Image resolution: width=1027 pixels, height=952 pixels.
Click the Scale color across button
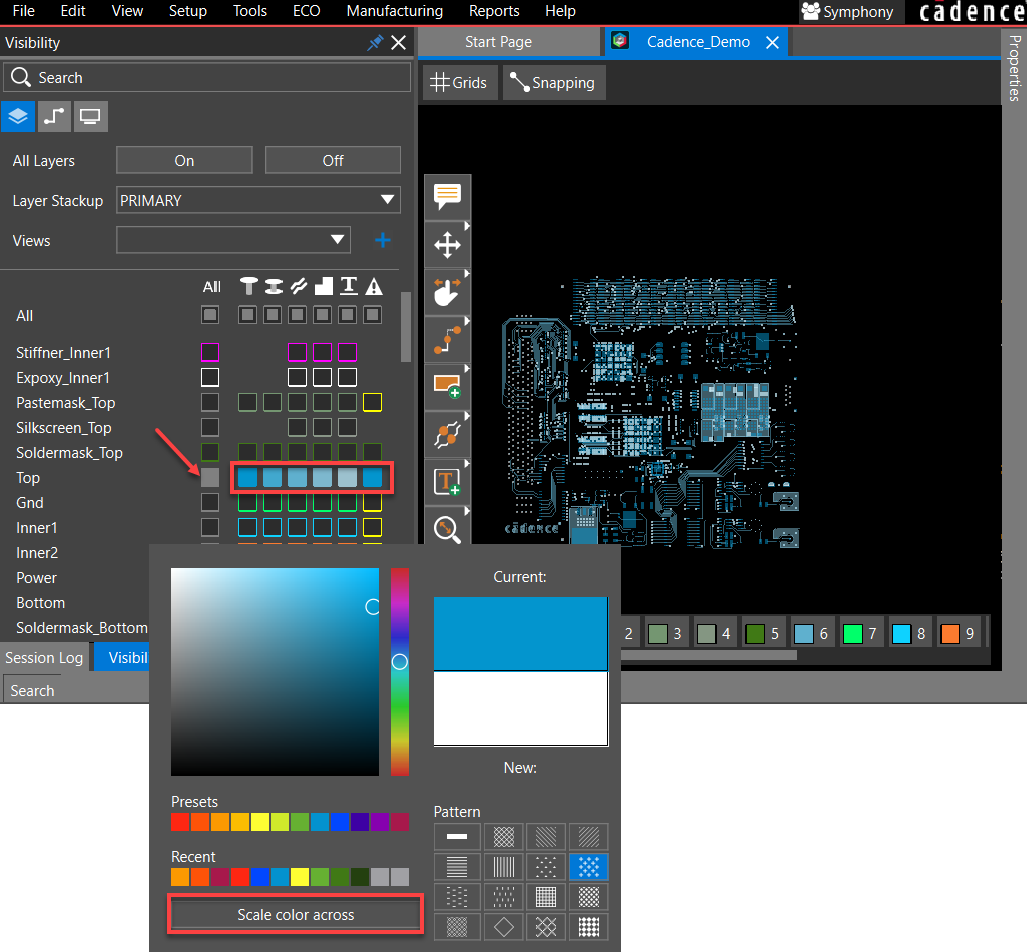pos(295,915)
